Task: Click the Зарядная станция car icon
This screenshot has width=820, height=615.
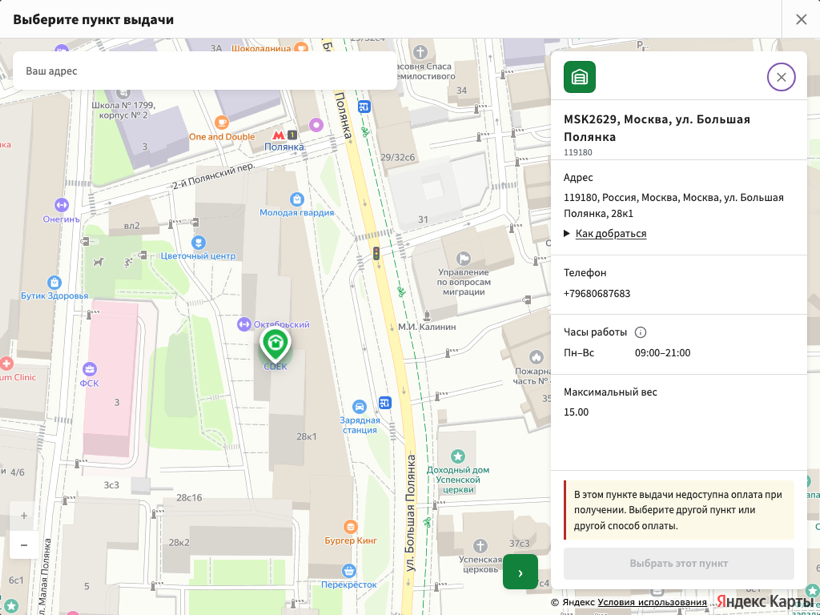Action: click(x=359, y=407)
